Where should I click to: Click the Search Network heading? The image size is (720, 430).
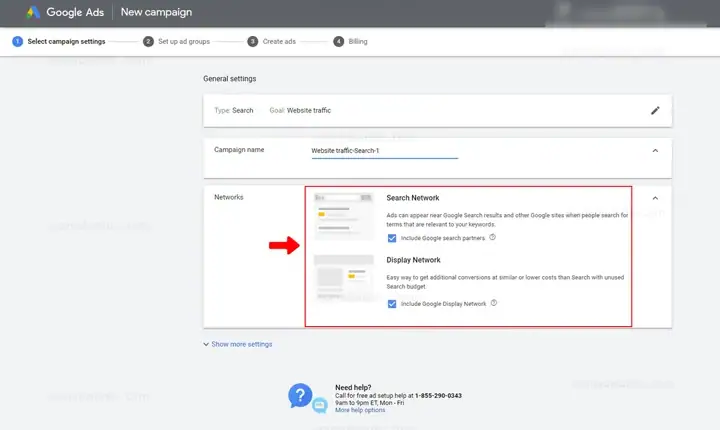(413, 198)
